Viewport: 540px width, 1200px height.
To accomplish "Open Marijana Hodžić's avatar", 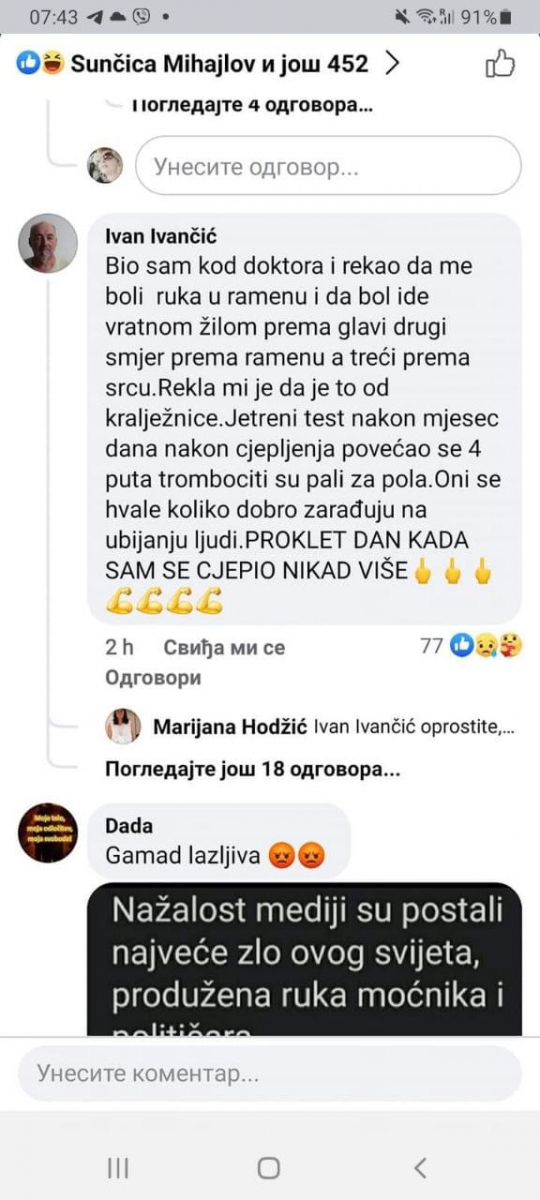I will coord(123,727).
